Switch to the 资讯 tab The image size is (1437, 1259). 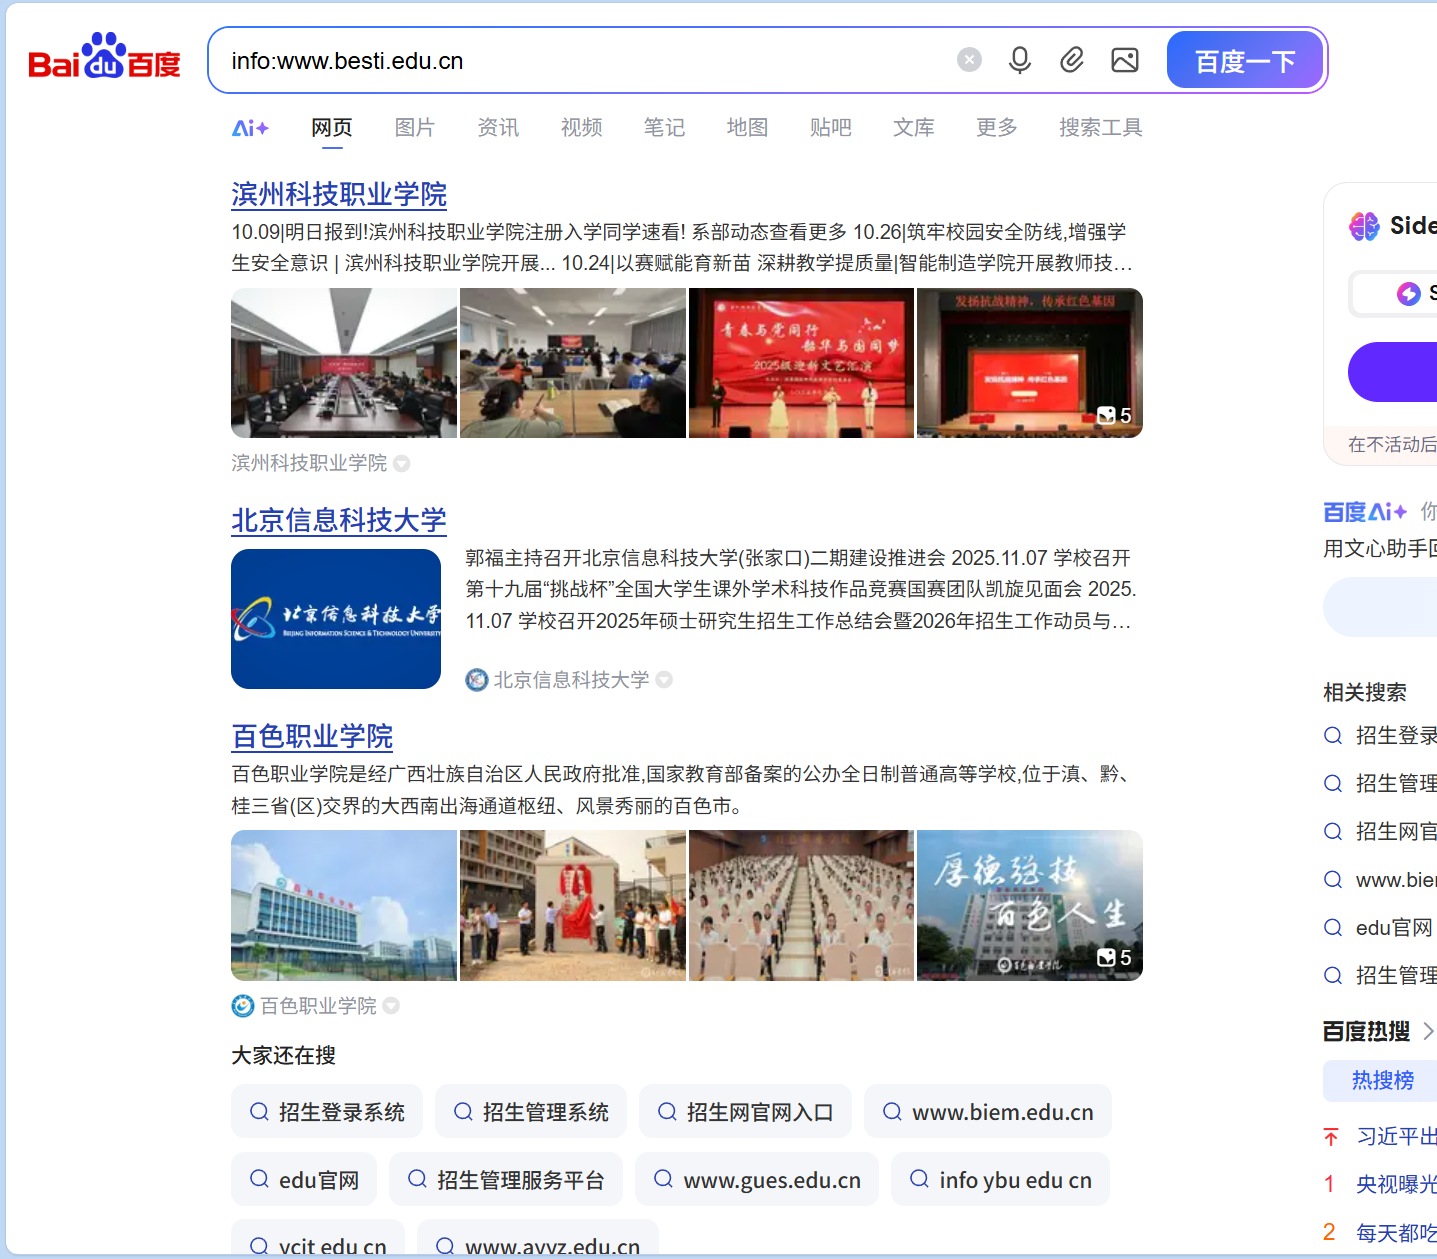click(498, 128)
